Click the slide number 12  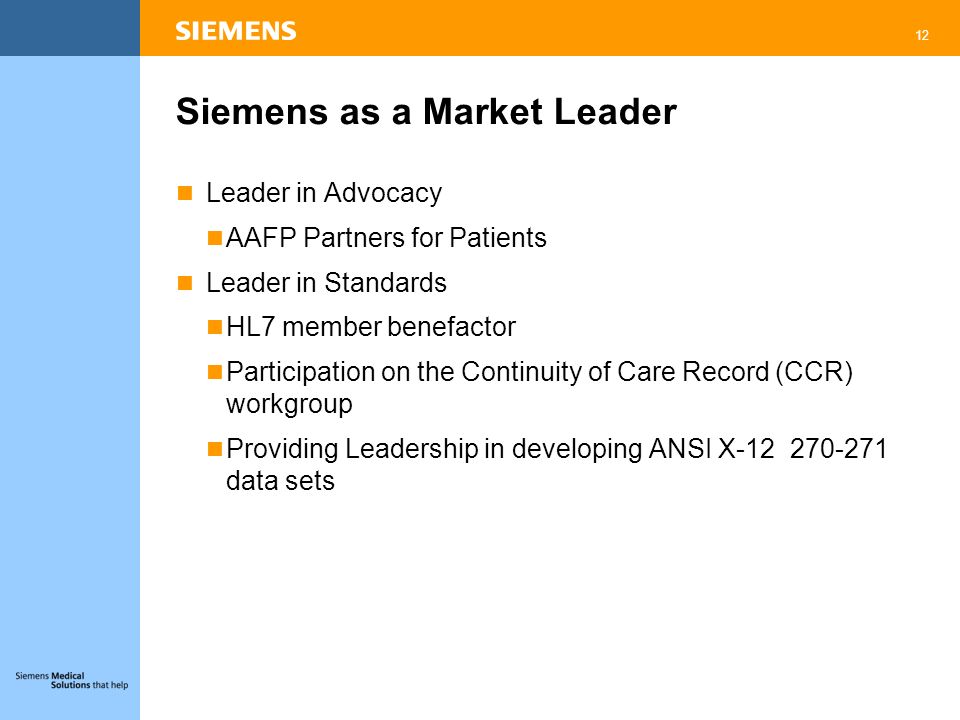tap(922, 36)
